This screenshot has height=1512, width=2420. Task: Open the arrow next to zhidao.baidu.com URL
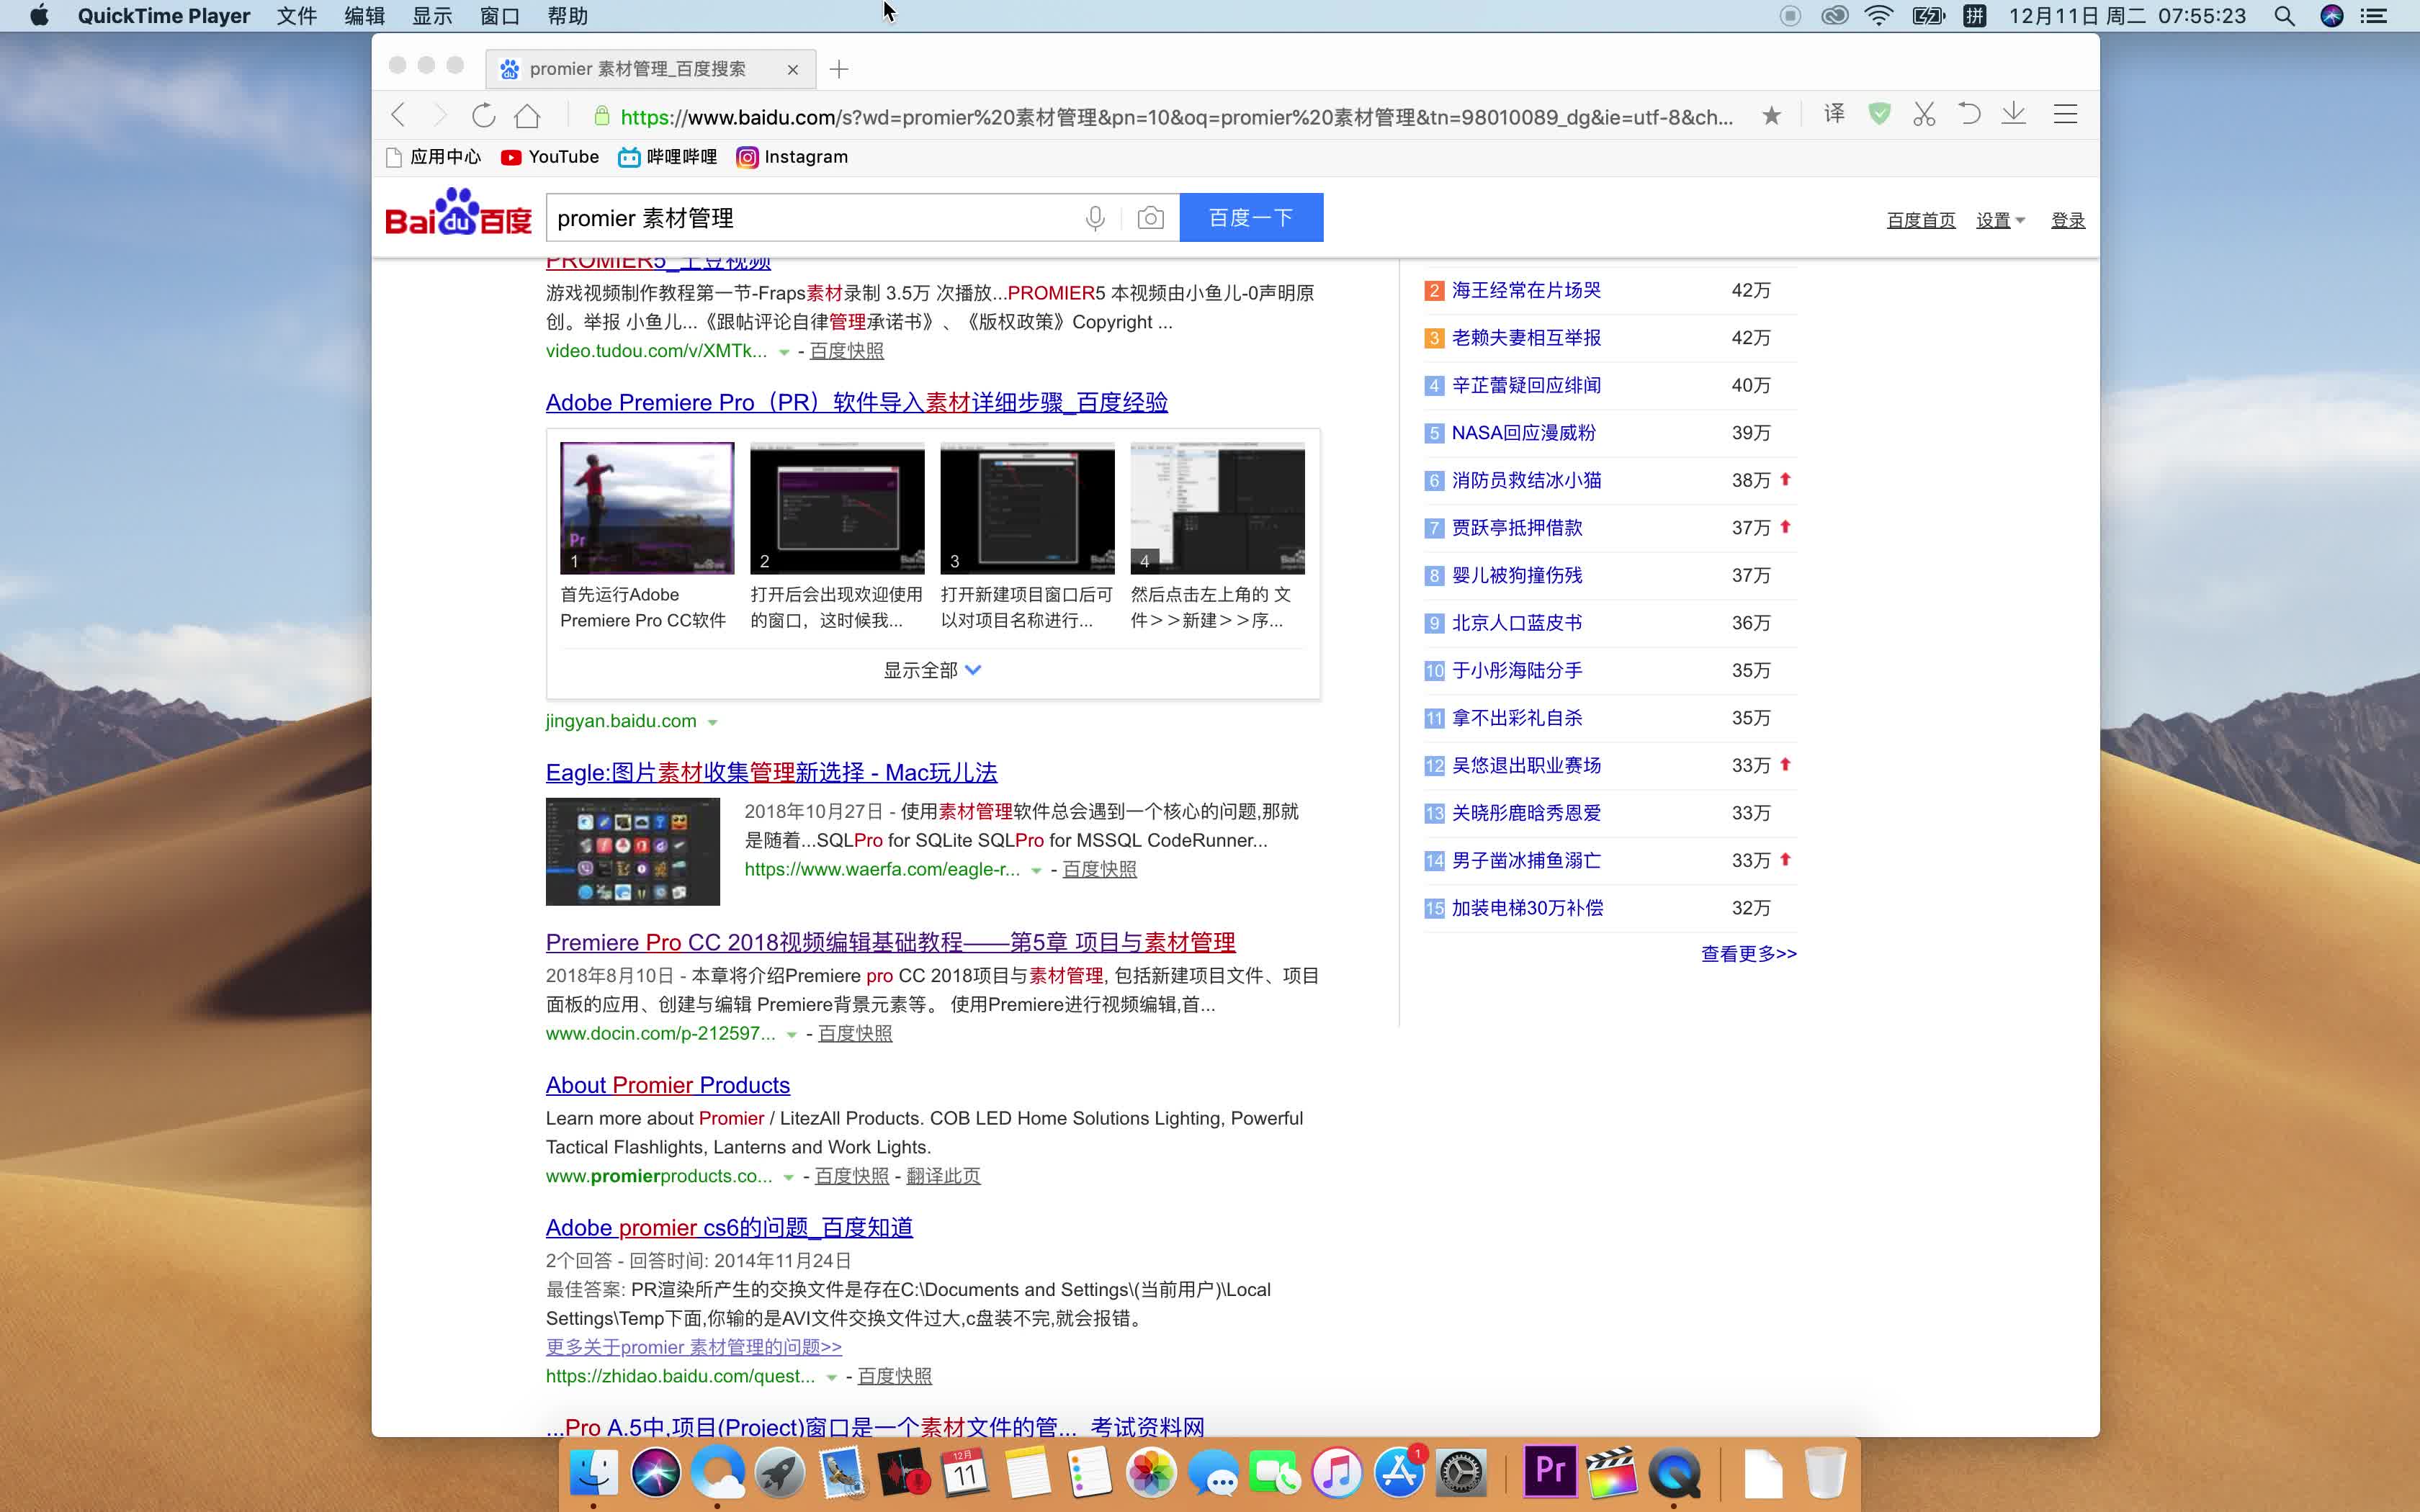(x=831, y=1378)
